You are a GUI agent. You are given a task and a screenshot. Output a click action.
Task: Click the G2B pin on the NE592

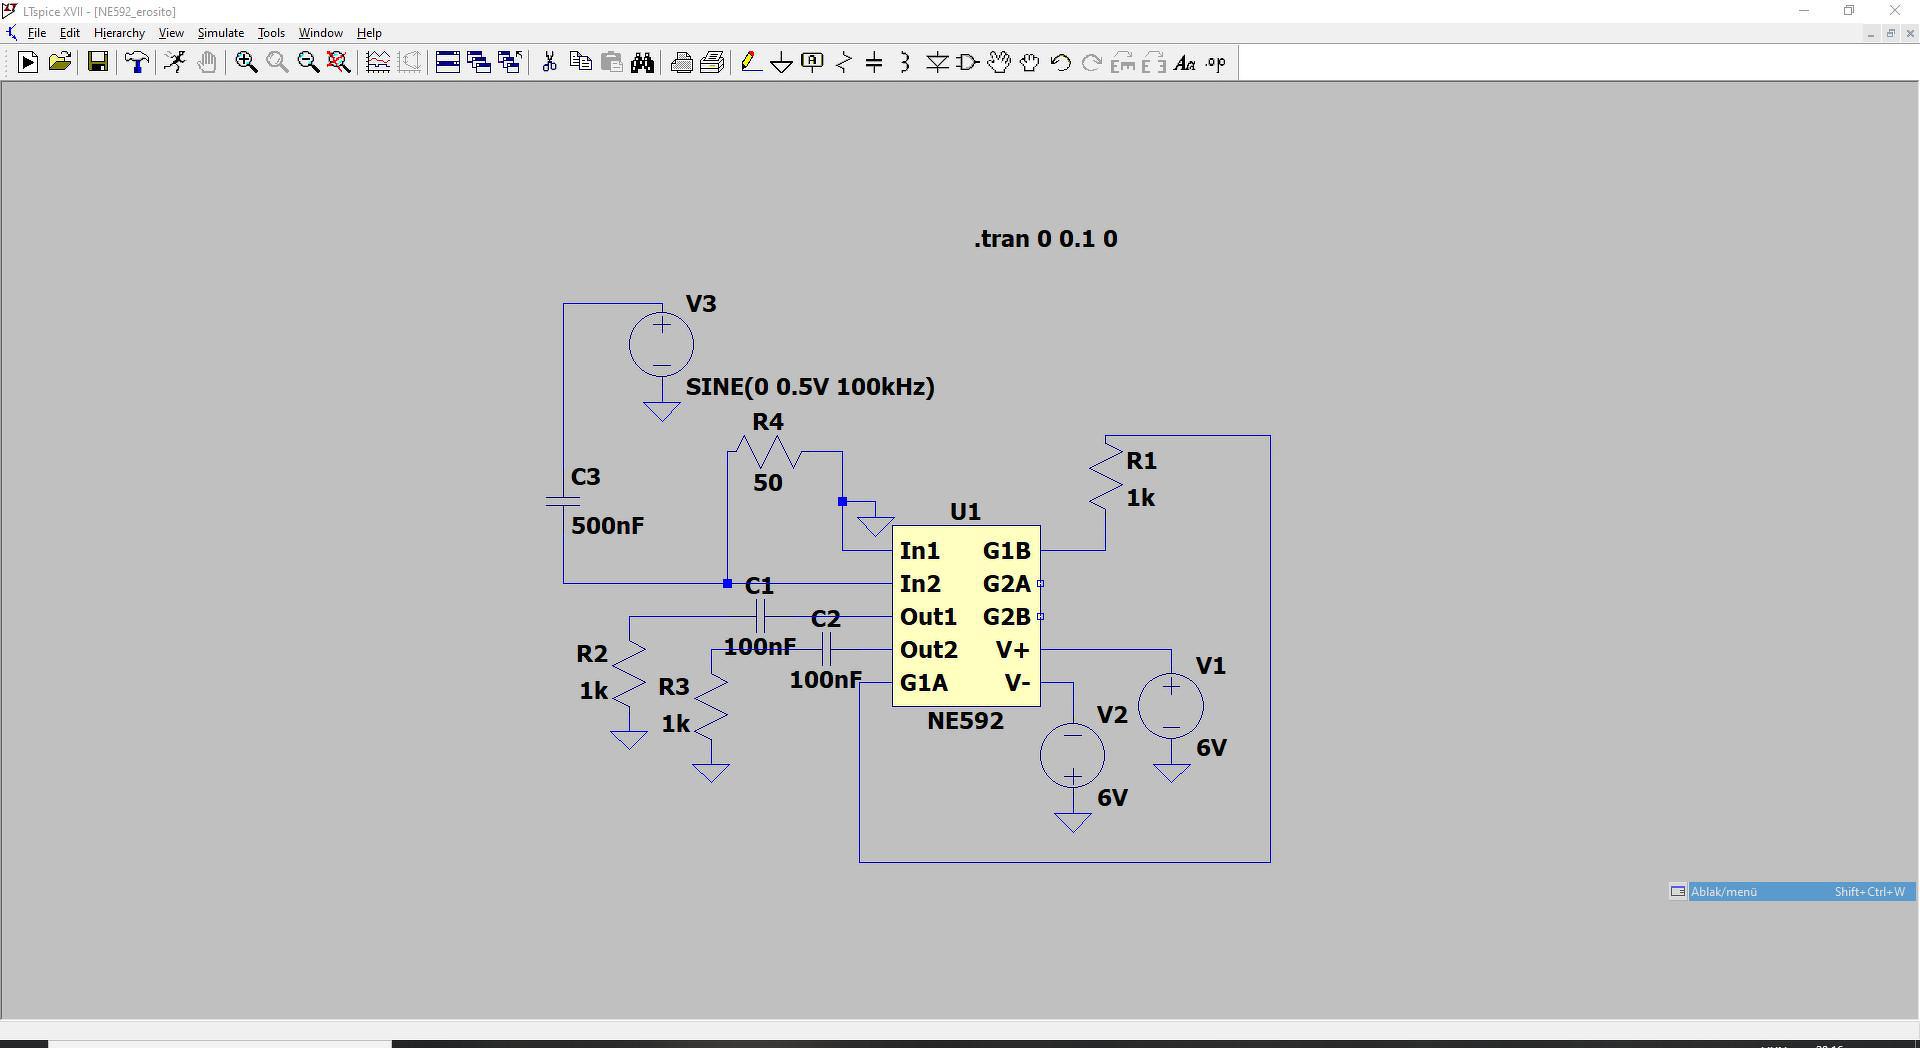[1006, 617]
